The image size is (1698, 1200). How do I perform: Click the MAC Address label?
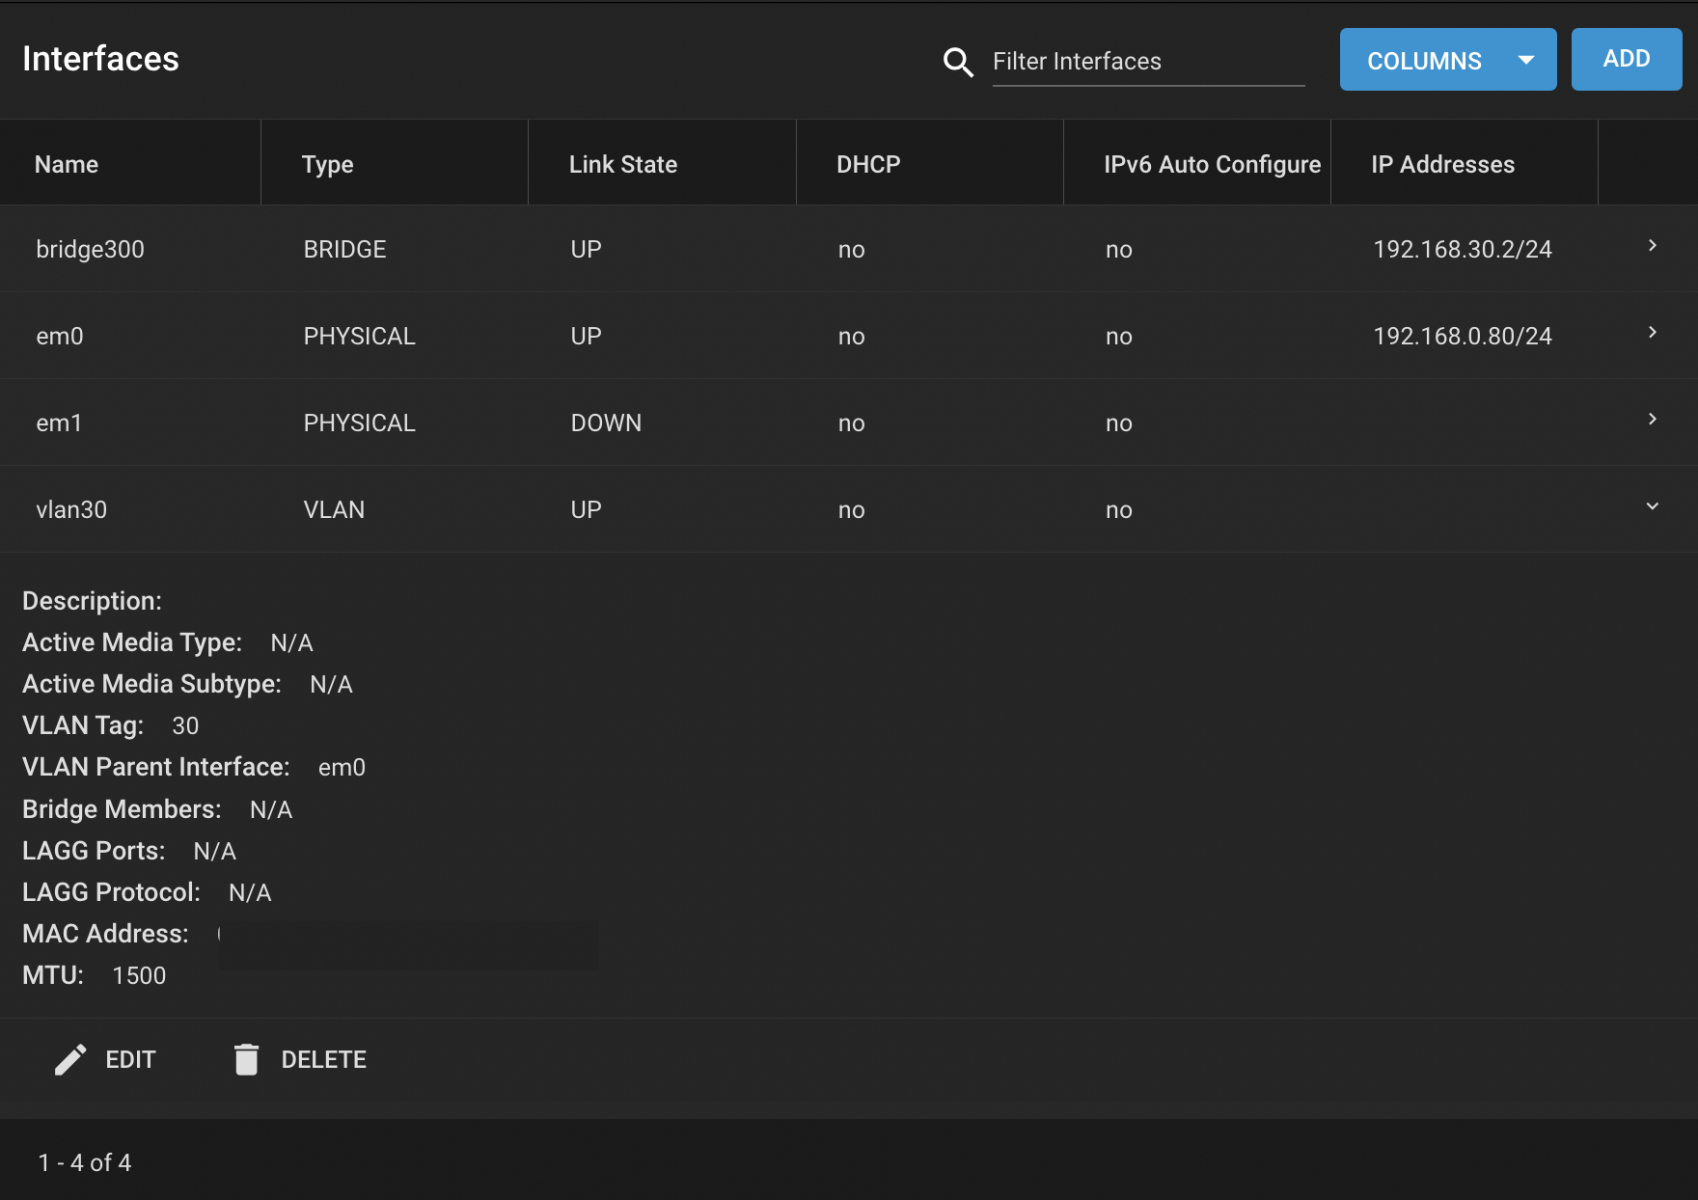coord(105,934)
